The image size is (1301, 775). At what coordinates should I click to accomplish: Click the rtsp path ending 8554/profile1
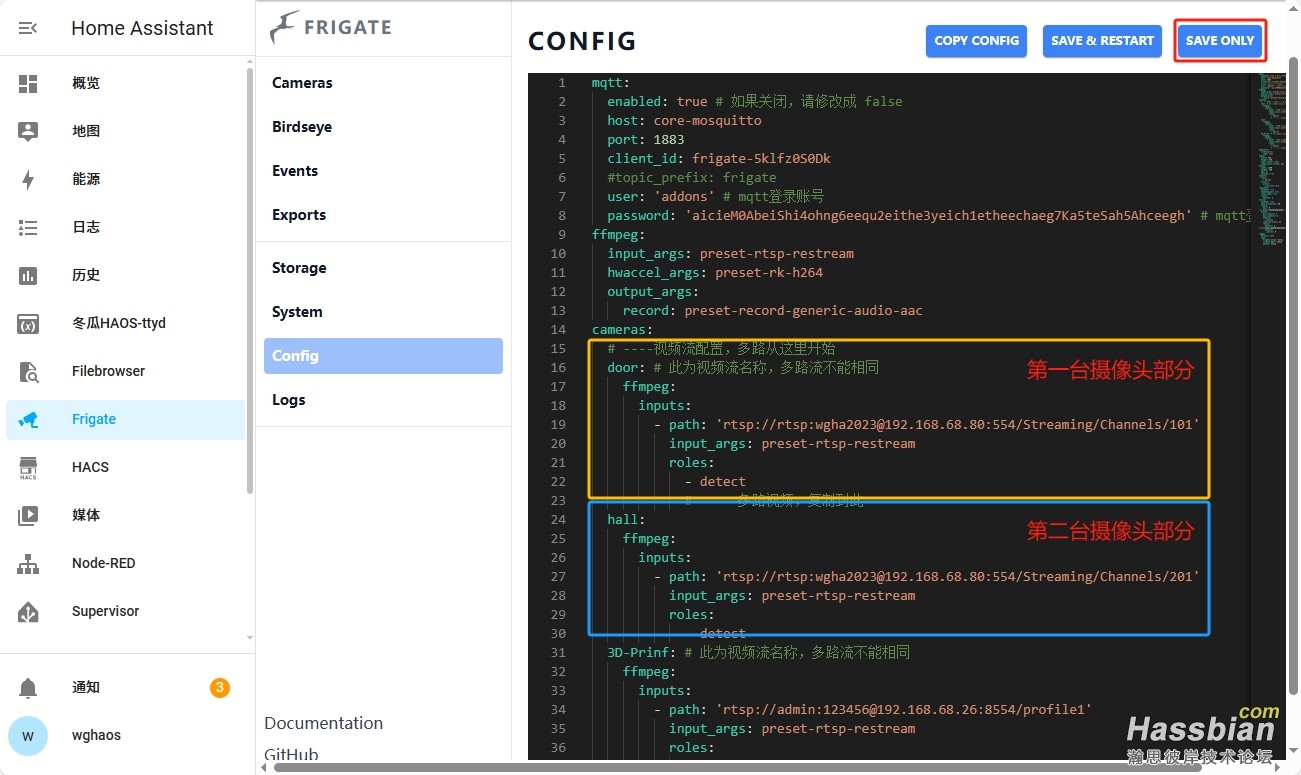(903, 710)
